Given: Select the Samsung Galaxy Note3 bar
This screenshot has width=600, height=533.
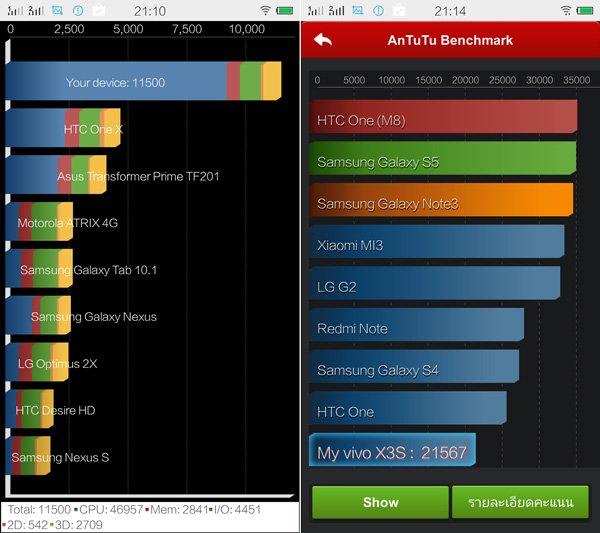Looking at the screenshot, I should (441, 200).
